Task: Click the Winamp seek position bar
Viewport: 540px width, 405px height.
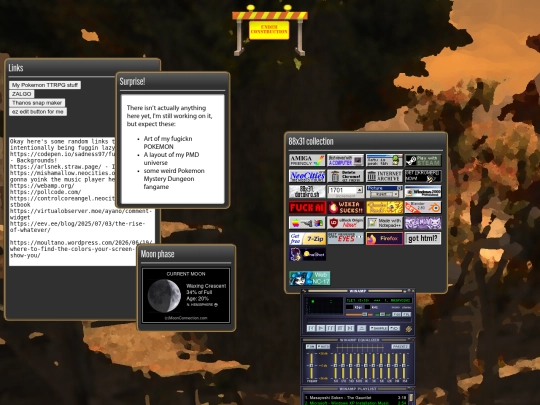Action: pyautogui.click(x=359, y=320)
